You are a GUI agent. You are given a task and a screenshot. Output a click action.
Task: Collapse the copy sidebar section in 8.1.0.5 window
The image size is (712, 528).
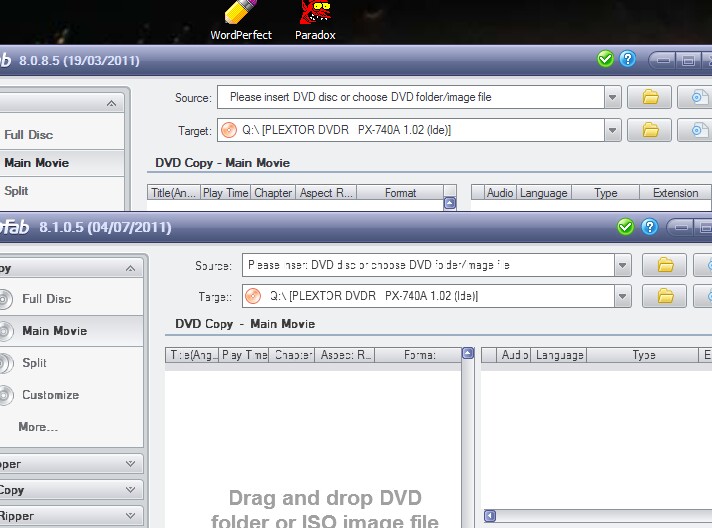tap(131, 268)
